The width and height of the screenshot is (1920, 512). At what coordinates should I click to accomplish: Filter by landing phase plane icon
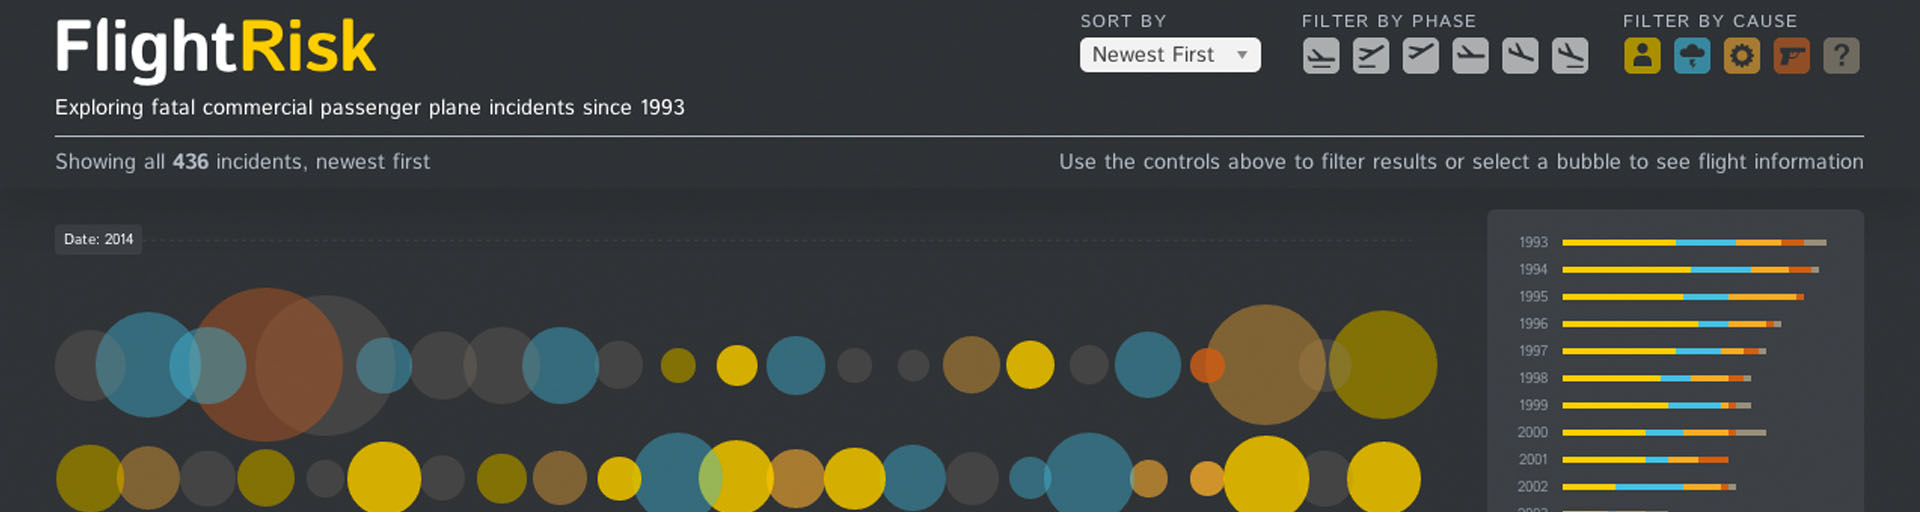[x=1570, y=56]
